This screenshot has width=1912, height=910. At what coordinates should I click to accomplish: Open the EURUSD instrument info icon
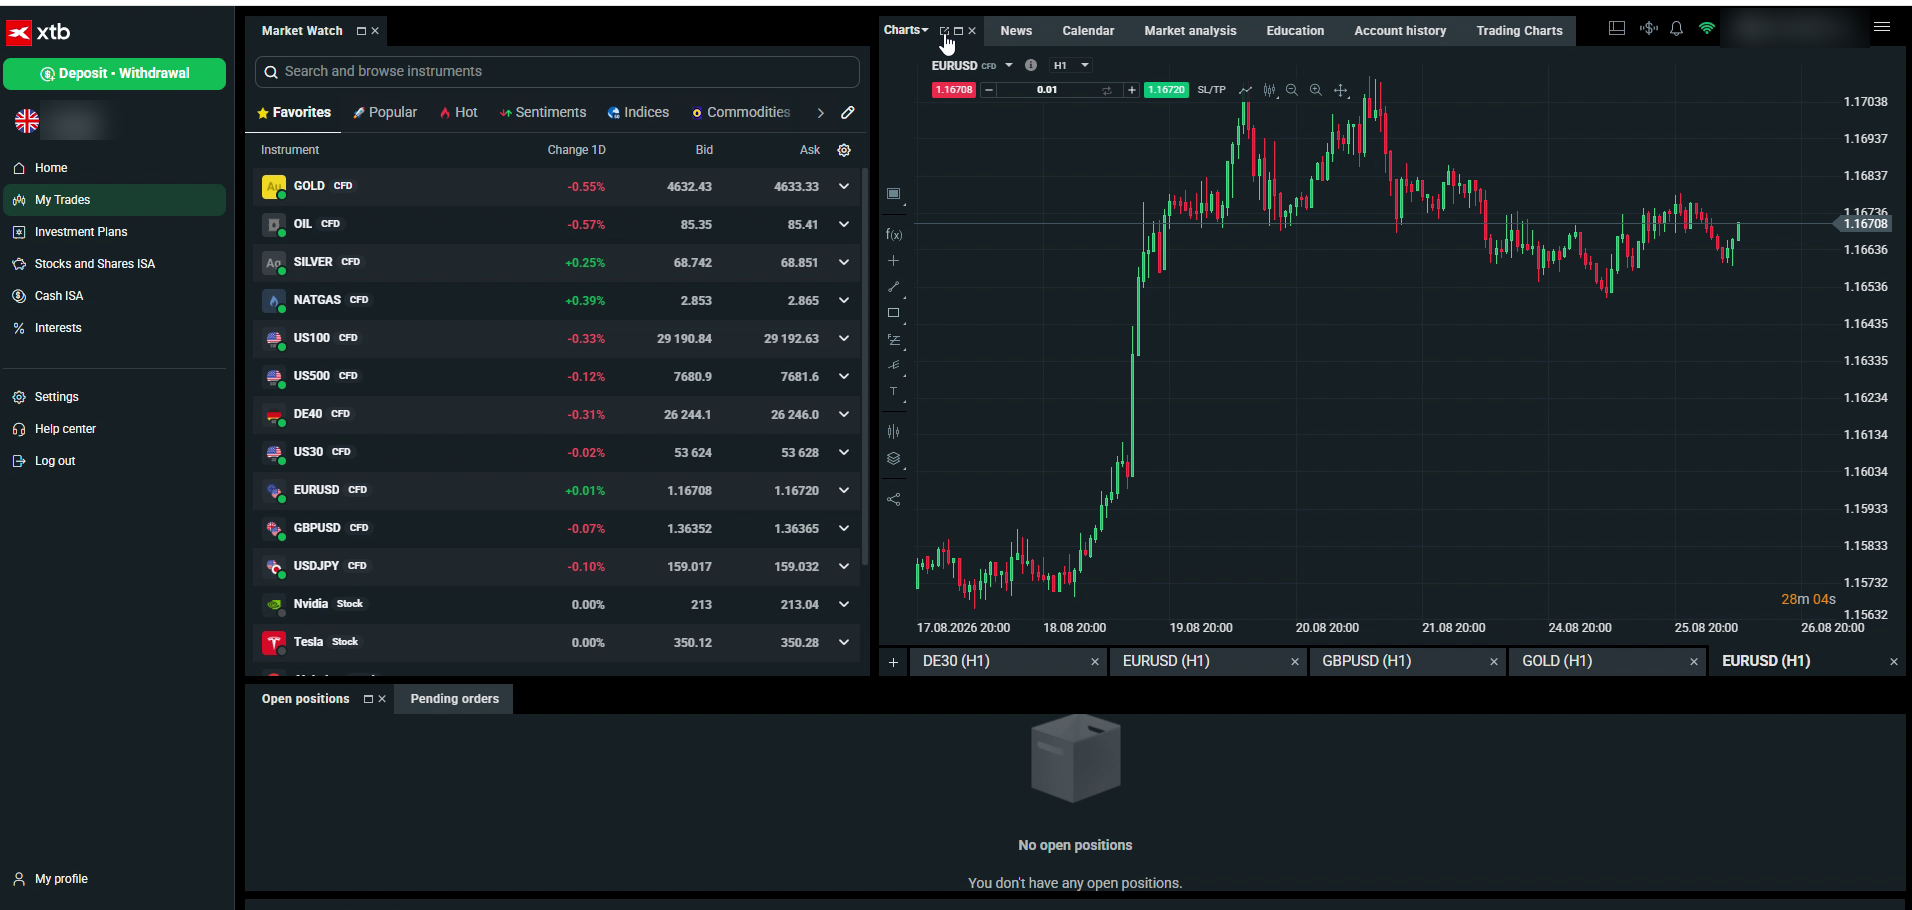click(1031, 65)
